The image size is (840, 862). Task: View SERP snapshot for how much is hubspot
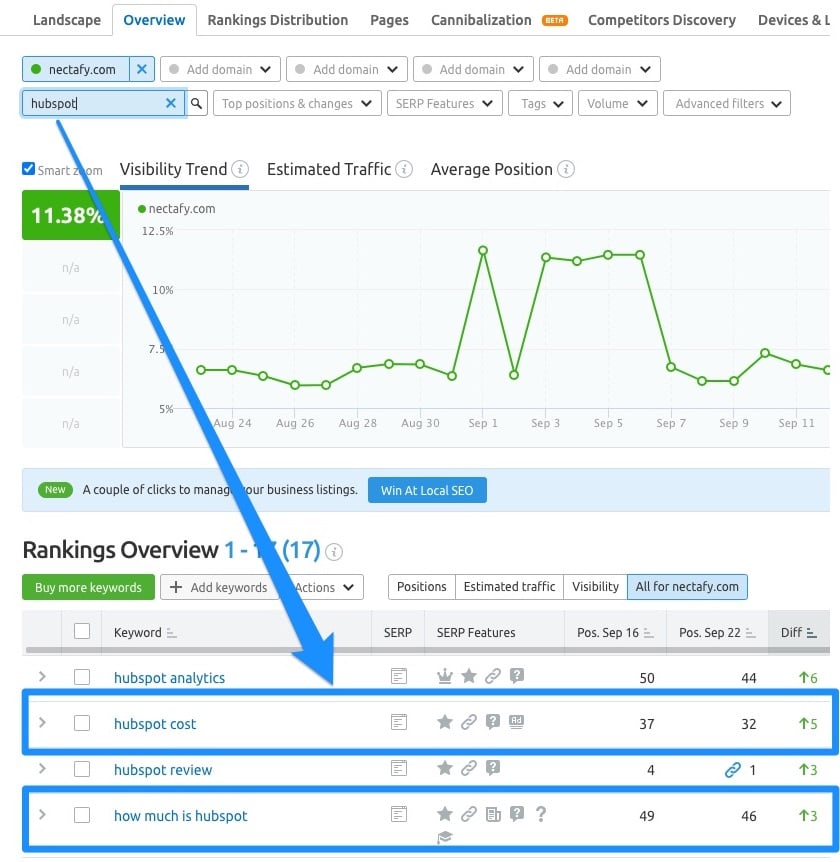[x=399, y=814]
